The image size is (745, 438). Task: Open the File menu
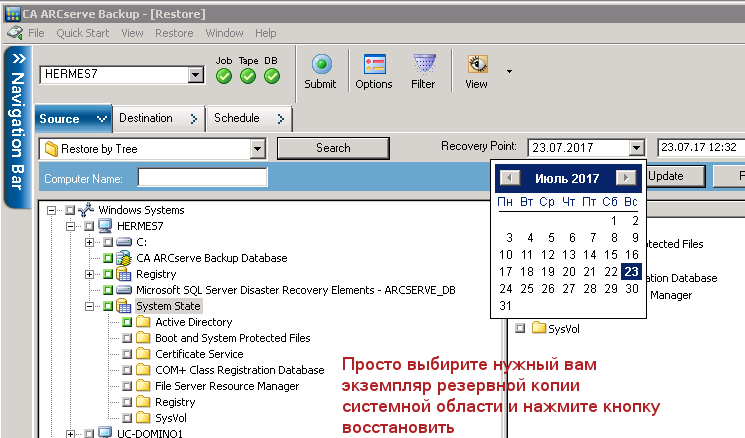36,33
